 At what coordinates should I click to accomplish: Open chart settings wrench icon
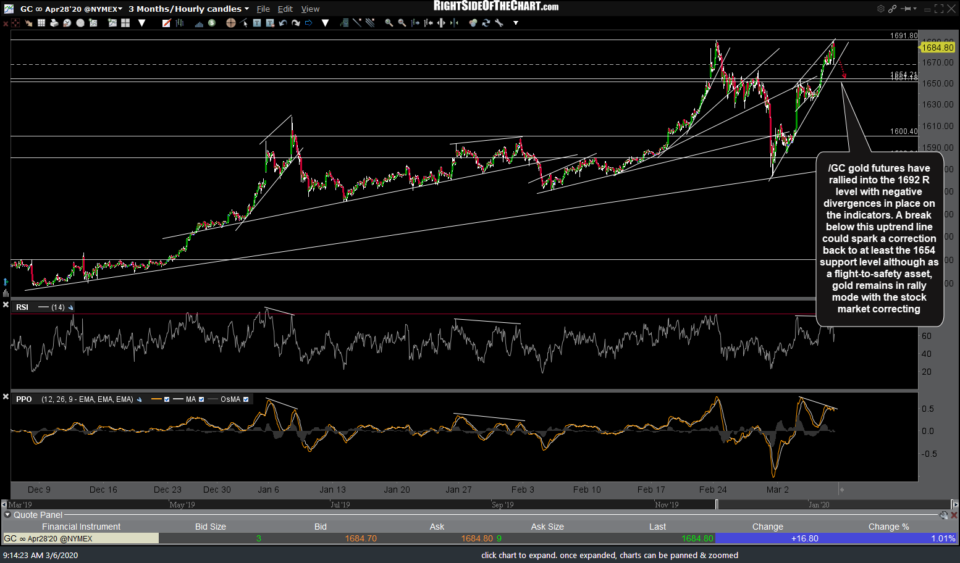click(x=880, y=9)
